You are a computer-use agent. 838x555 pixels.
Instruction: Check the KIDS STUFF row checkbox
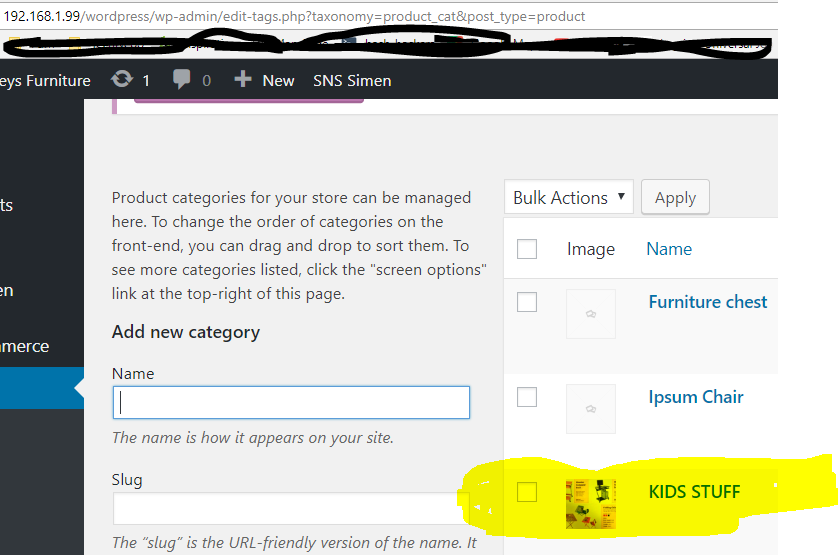click(527, 491)
